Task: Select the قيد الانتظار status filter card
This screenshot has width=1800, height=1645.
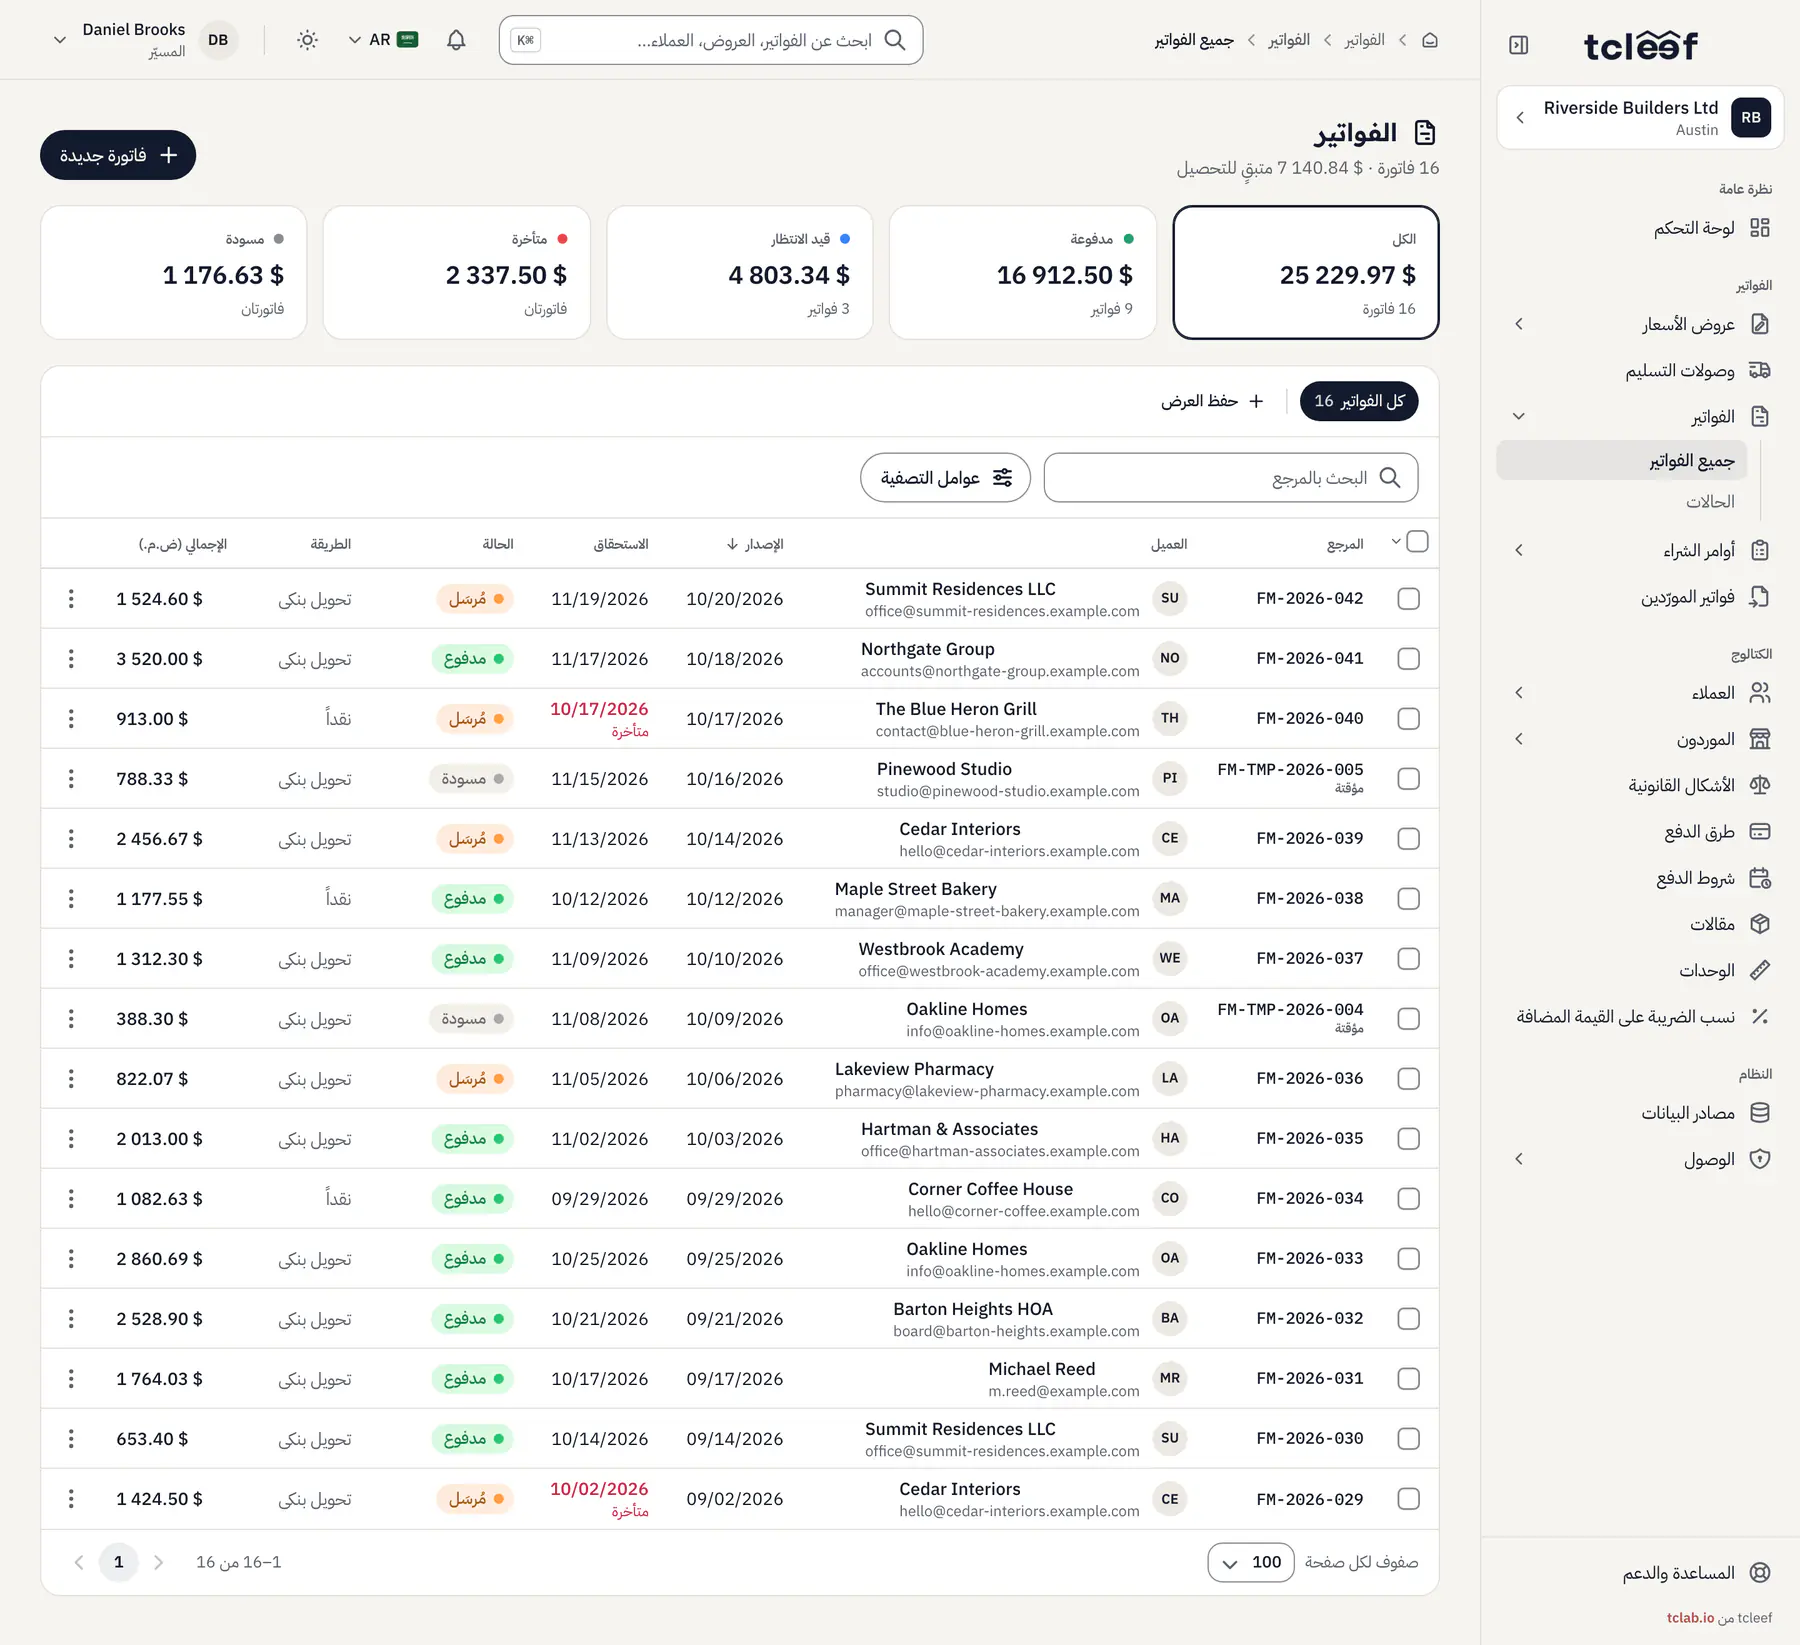Action: [740, 272]
